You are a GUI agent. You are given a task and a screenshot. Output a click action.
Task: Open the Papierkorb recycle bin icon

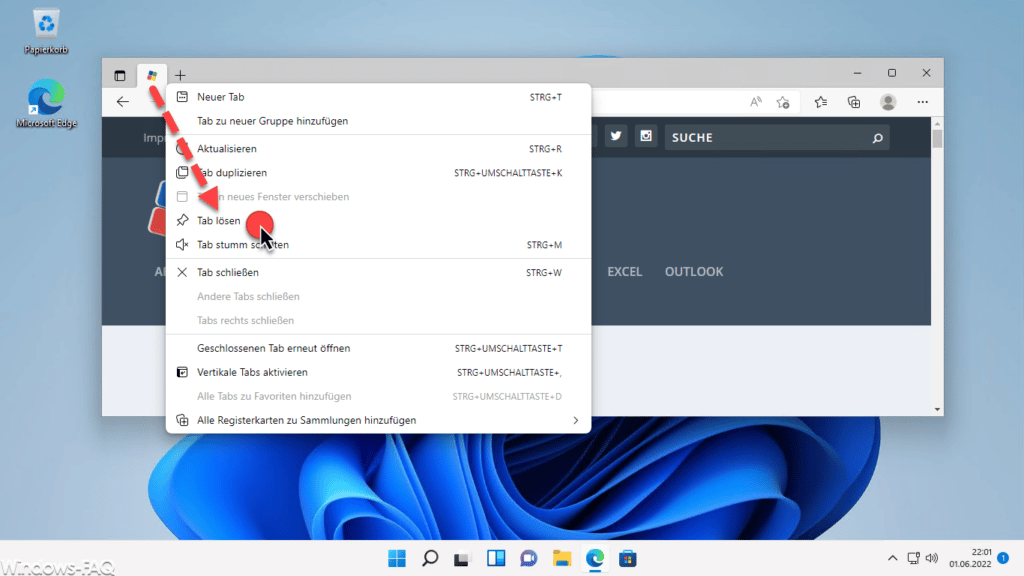(46, 31)
